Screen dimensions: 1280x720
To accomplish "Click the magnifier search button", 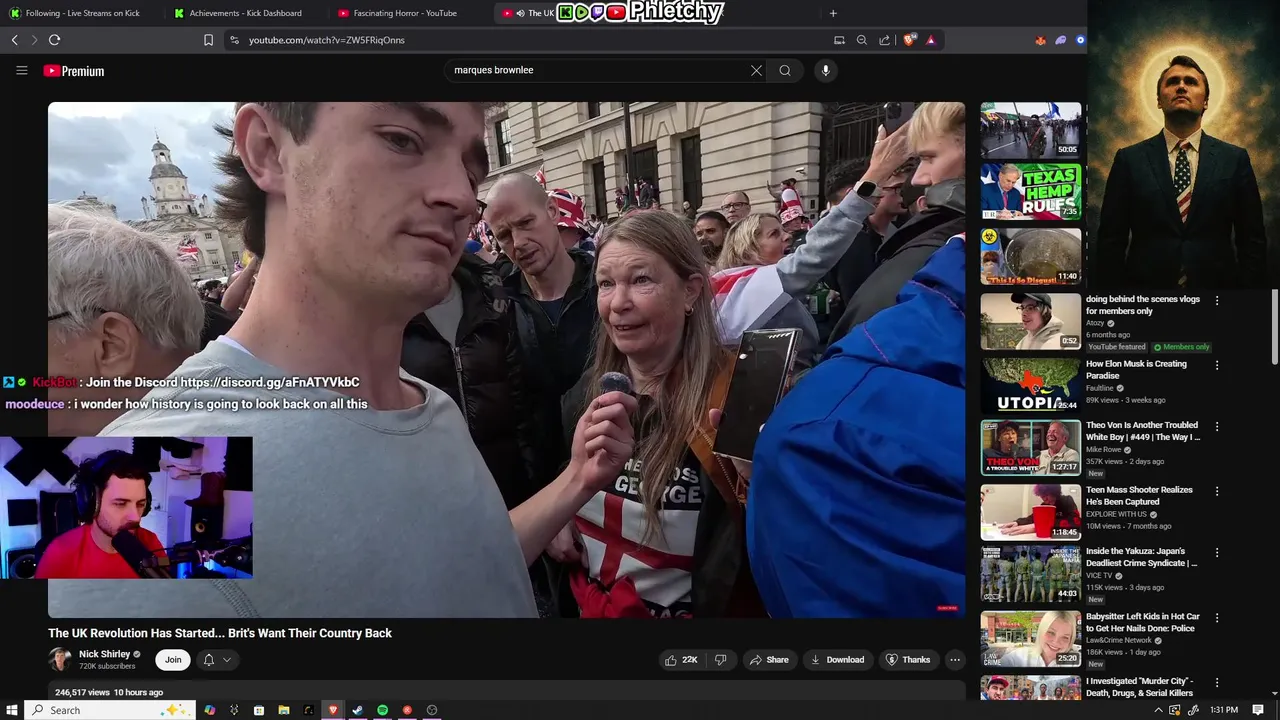I will click(x=785, y=70).
